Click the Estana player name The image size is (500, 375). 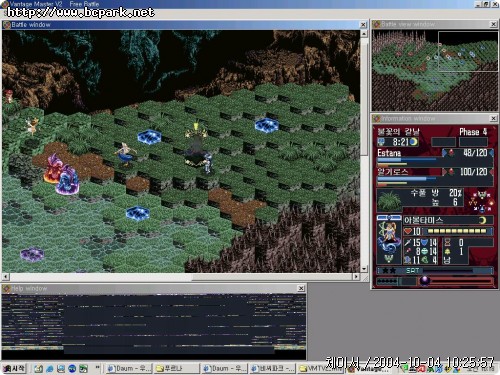tap(389, 153)
